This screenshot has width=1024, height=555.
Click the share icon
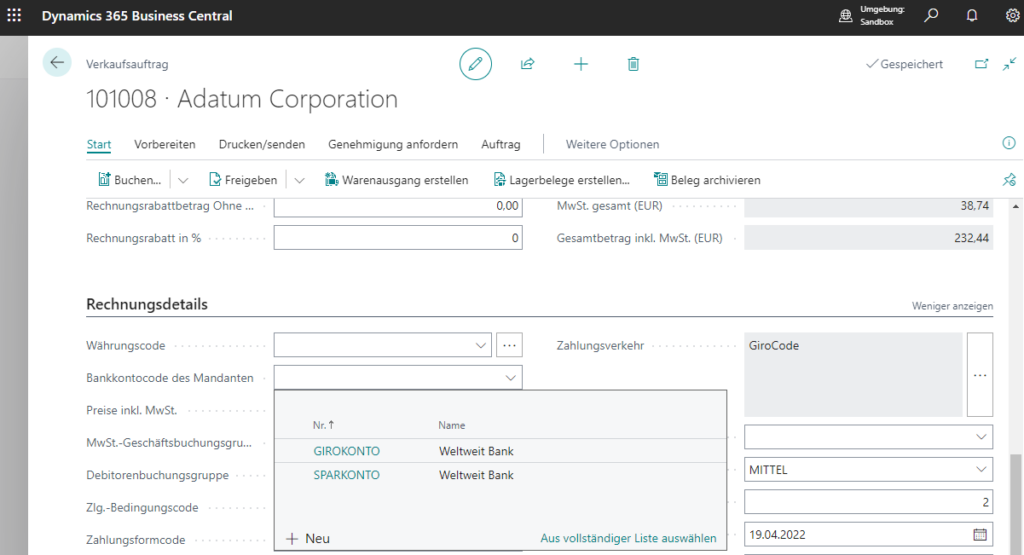pos(527,64)
